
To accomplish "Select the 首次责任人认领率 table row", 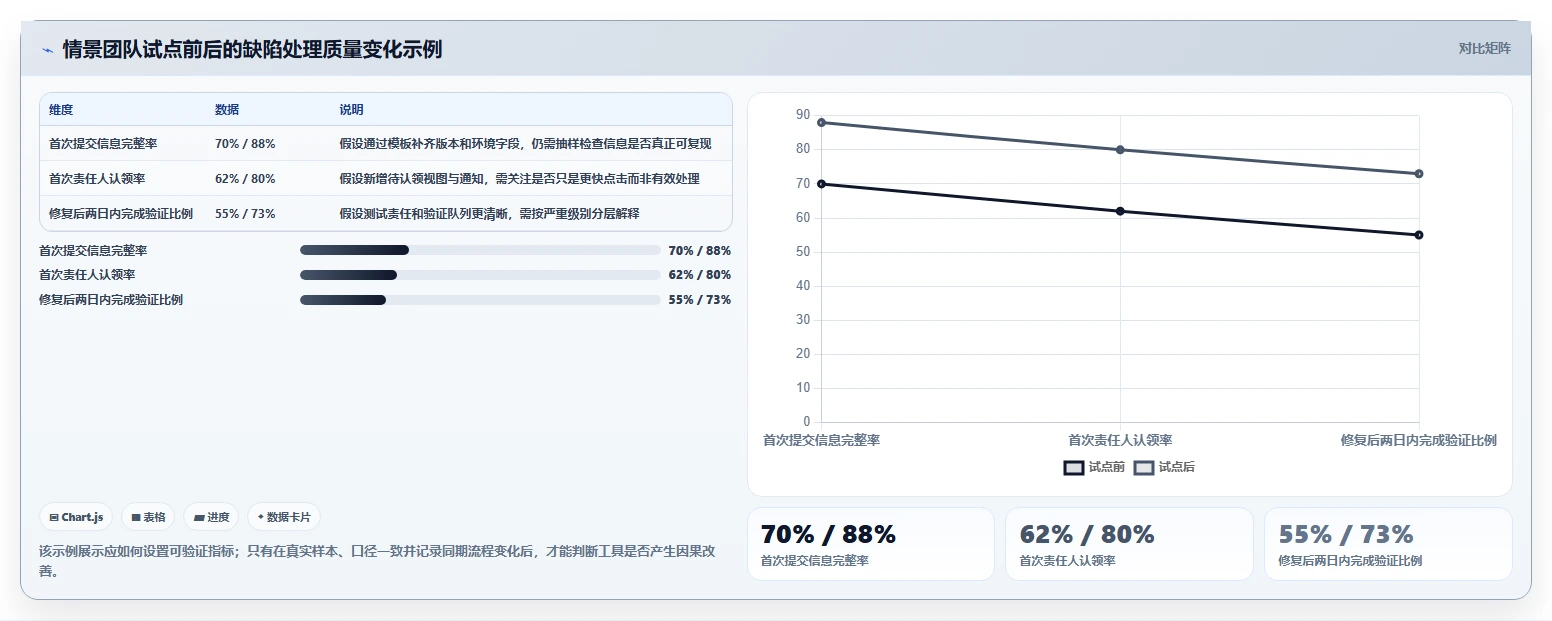I will [x=386, y=178].
